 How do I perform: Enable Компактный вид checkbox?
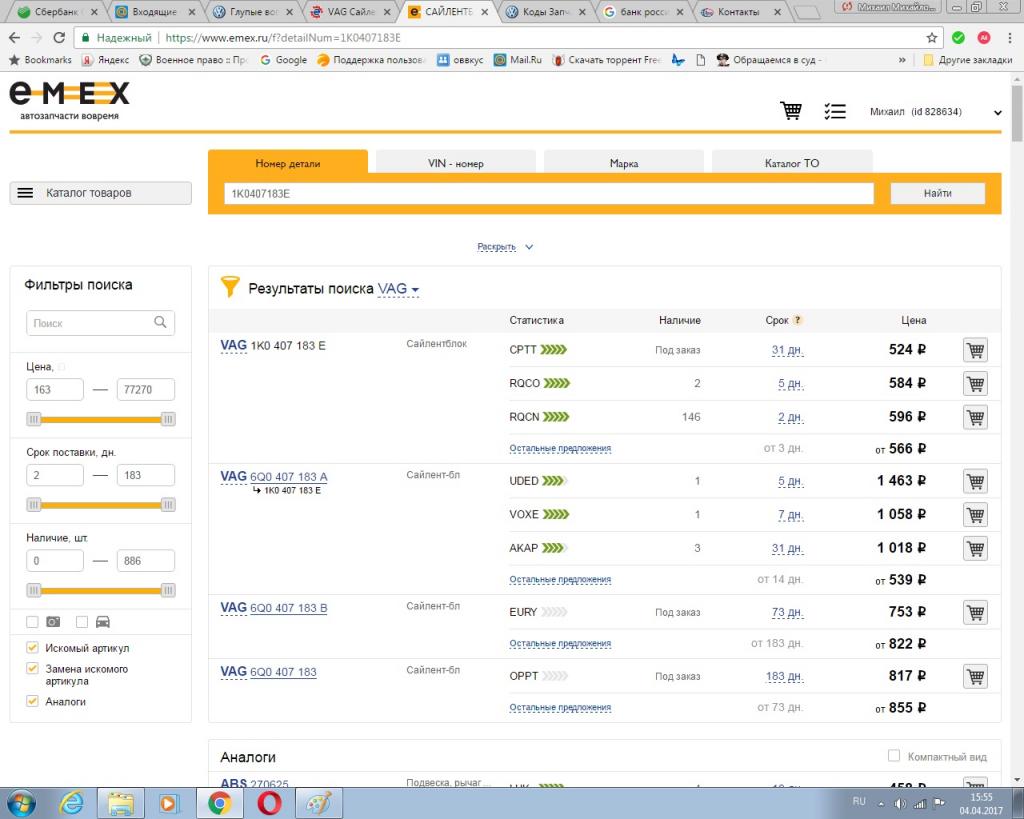pos(894,756)
